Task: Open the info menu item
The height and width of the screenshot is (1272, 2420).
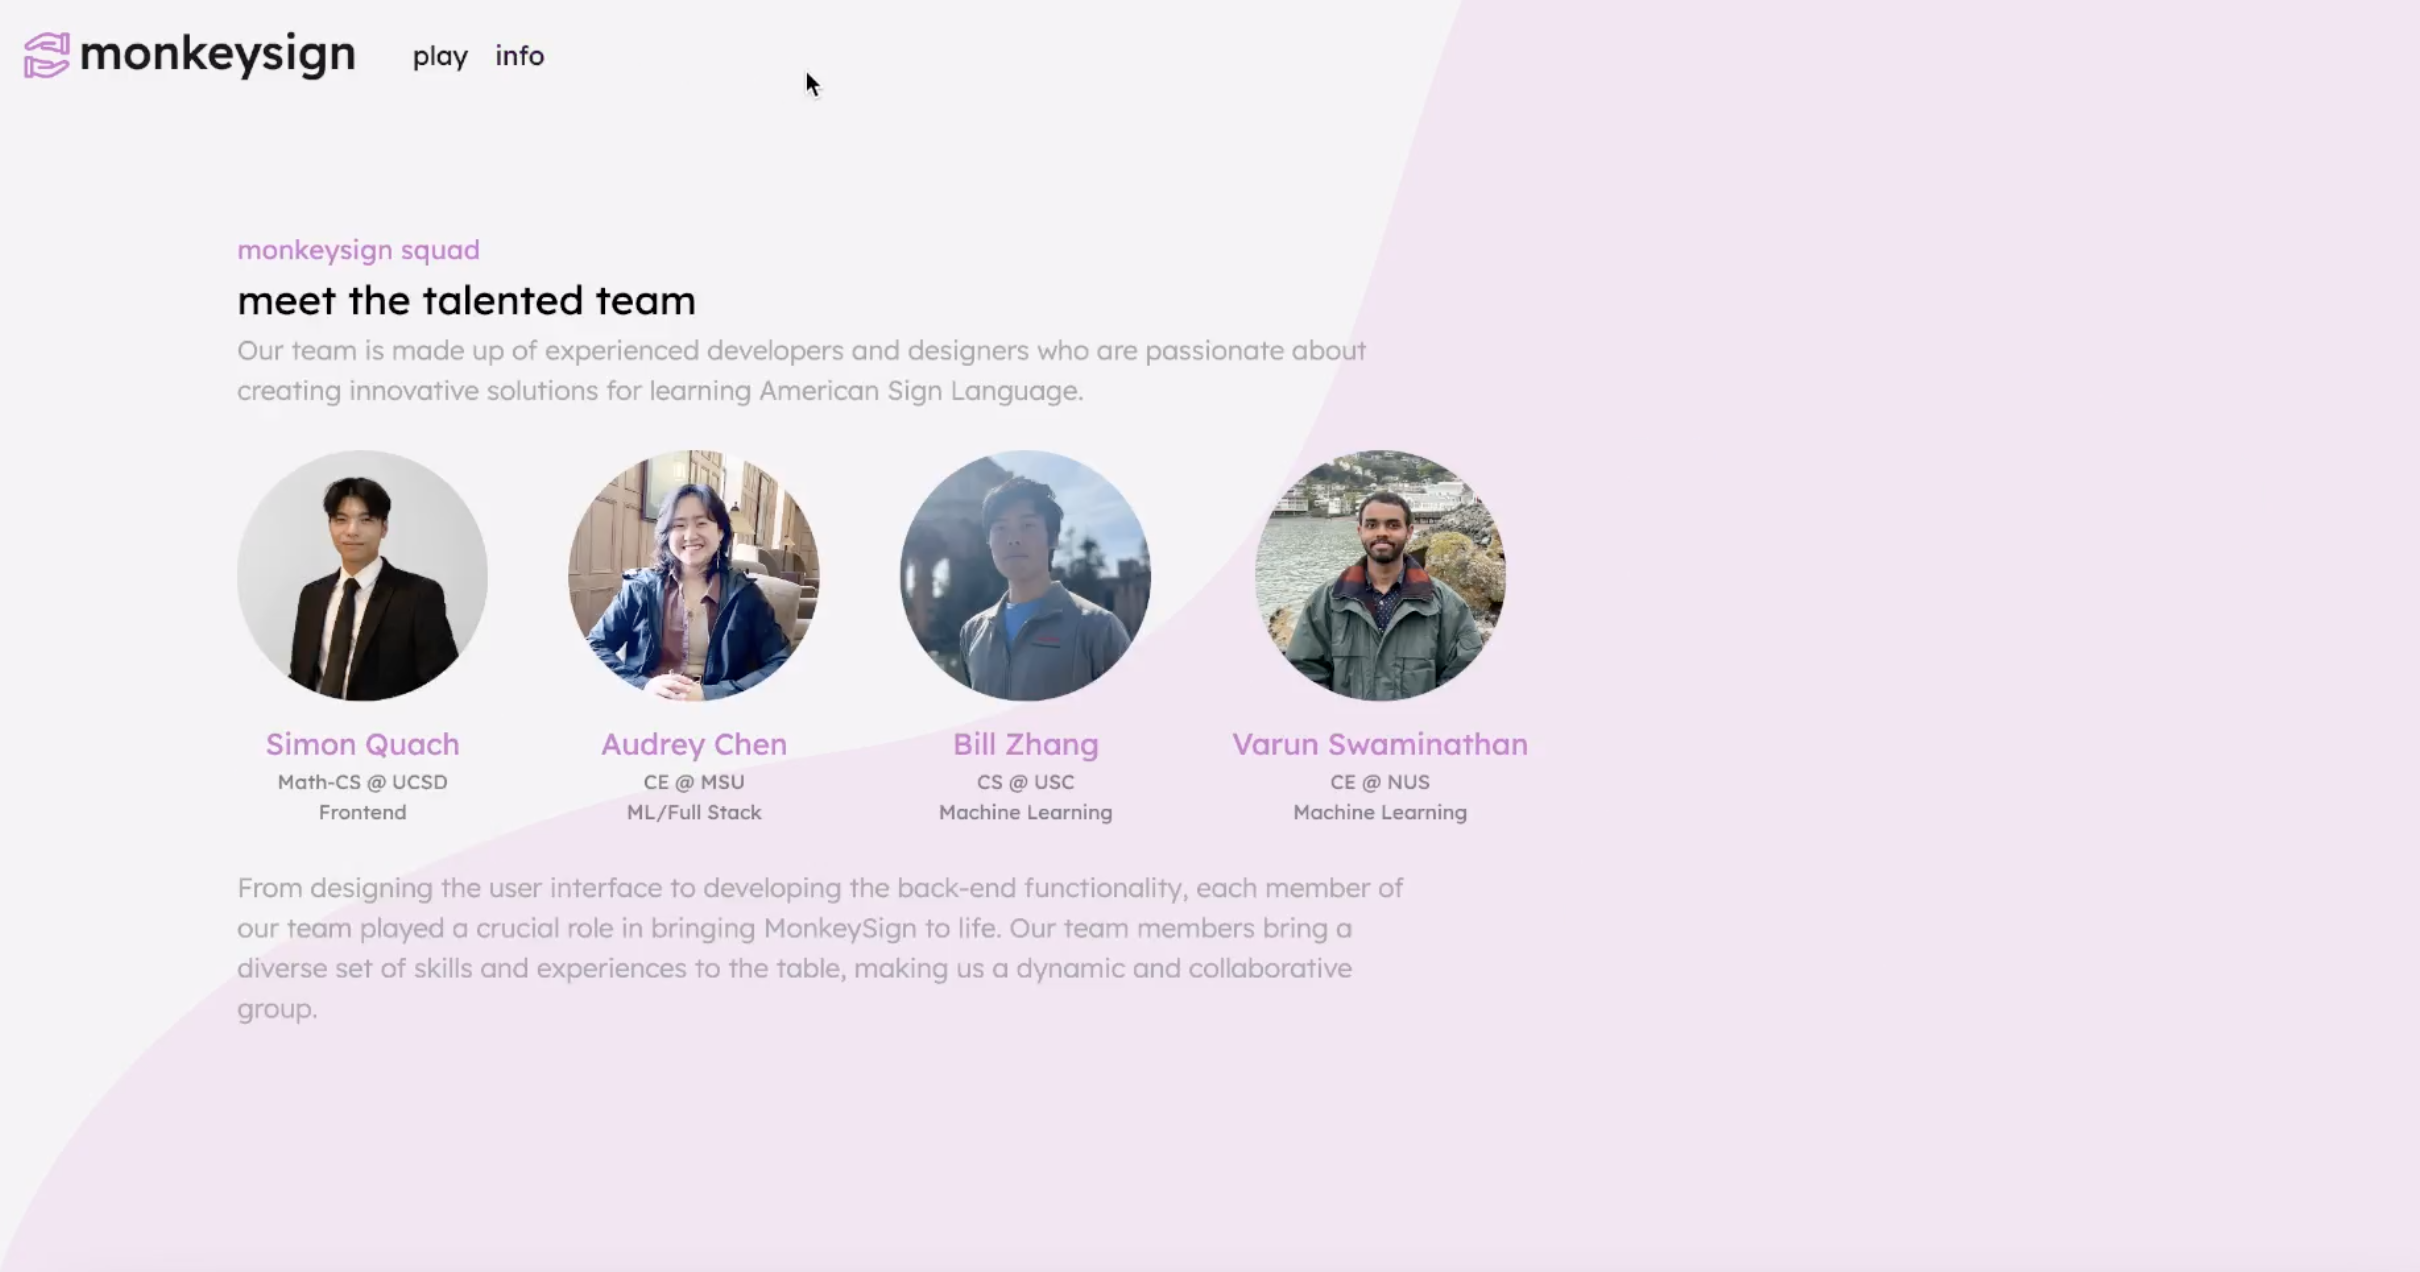Action: (519, 56)
